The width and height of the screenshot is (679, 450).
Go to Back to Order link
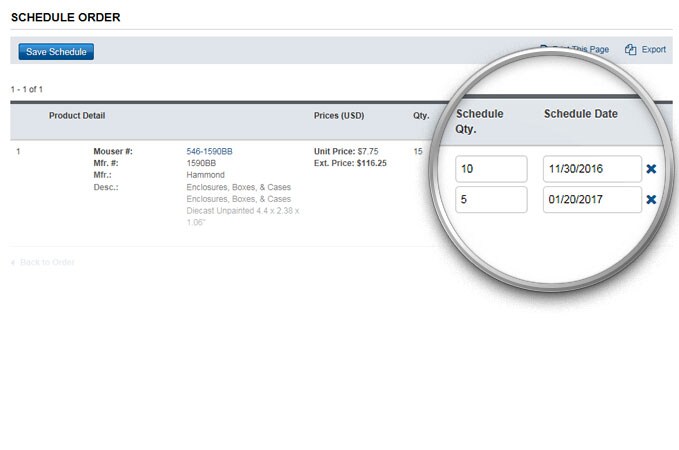pos(47,262)
